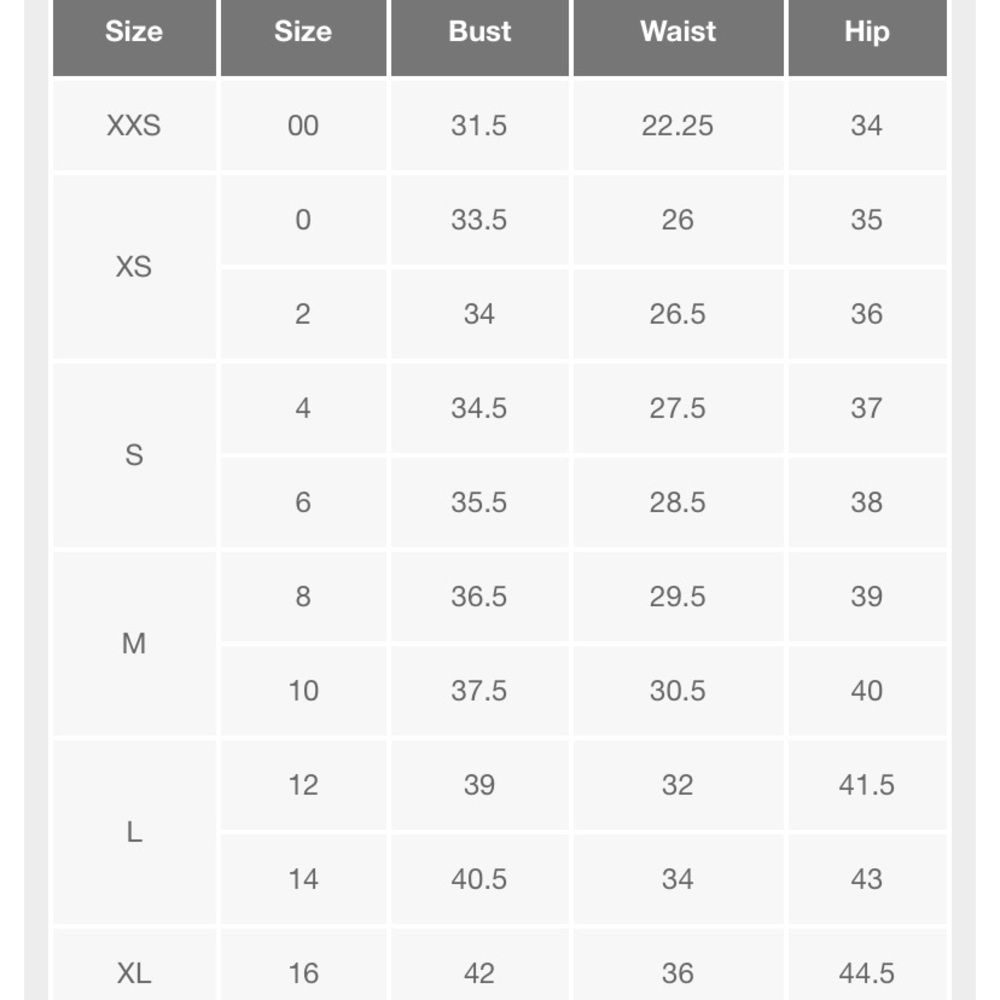Screen dimensions: 1000x1000
Task: Select the S size label
Action: (134, 455)
